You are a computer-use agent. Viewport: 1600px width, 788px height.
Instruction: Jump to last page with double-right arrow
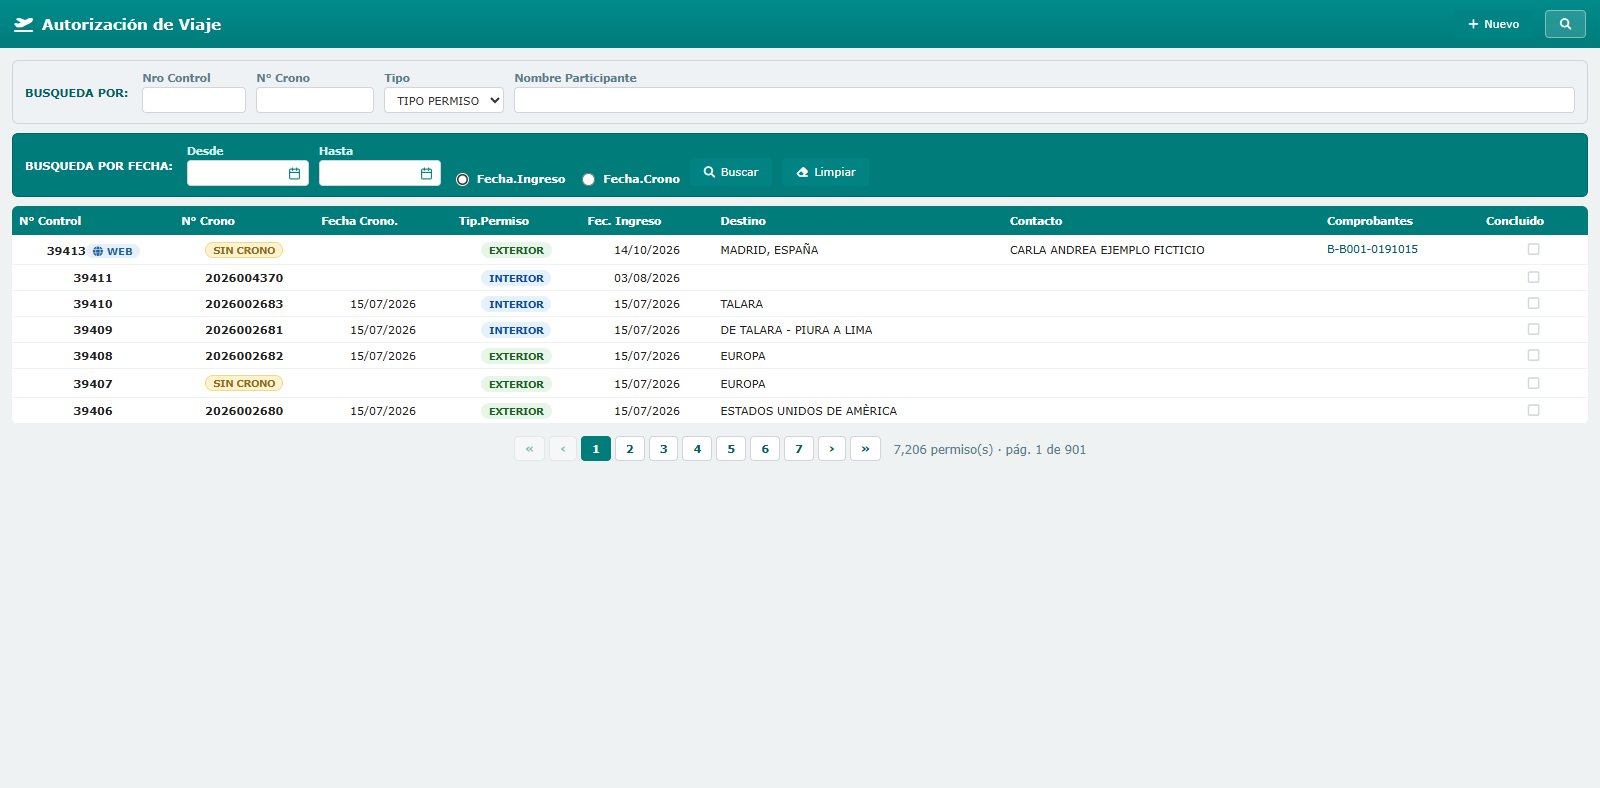(865, 449)
